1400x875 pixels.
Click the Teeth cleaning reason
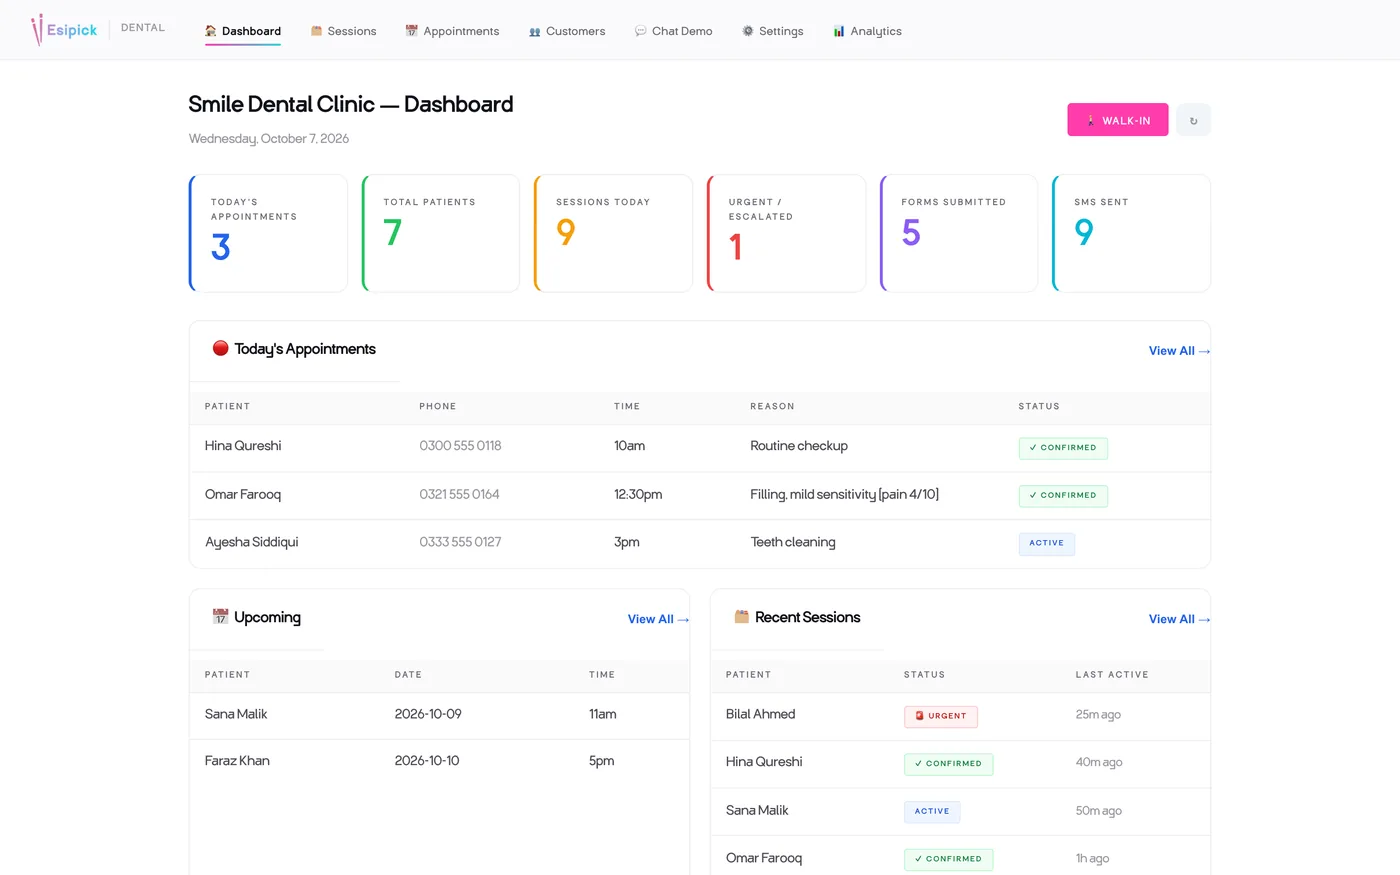(793, 542)
